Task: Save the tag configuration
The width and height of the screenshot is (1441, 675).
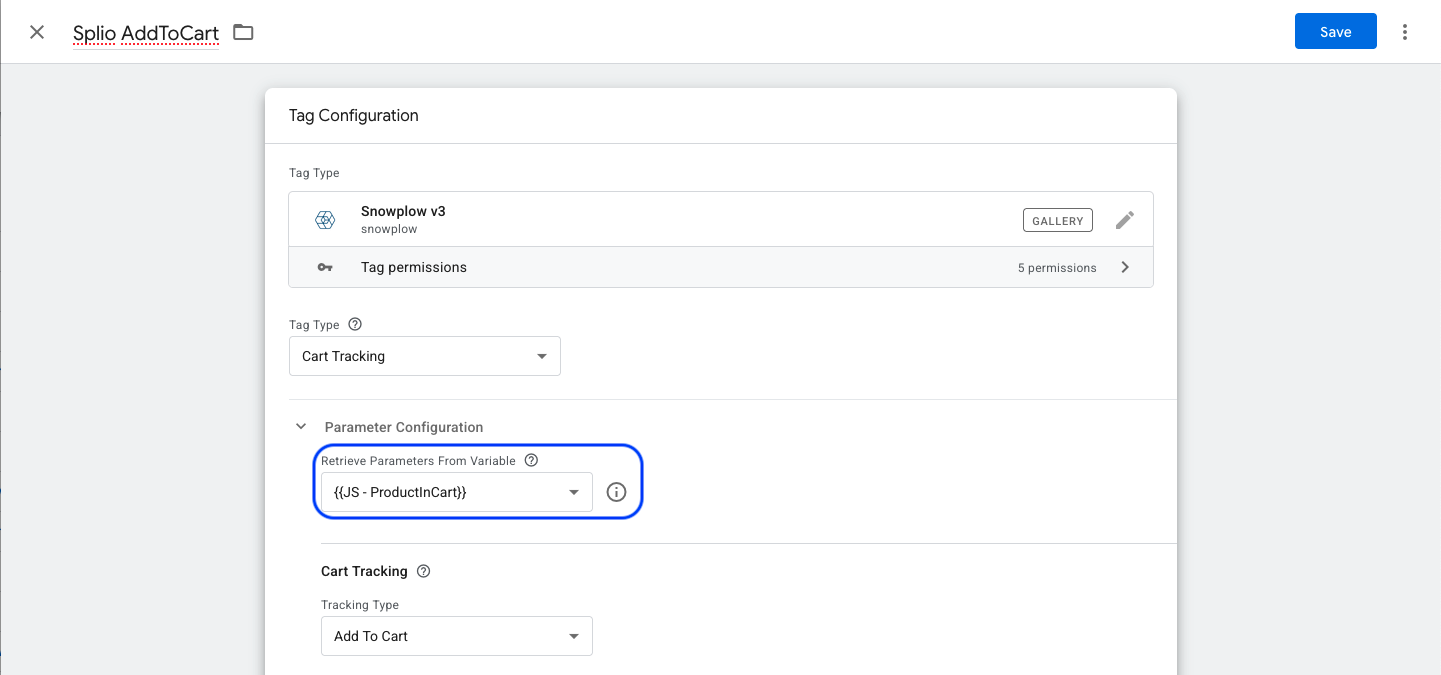Action: point(1335,32)
